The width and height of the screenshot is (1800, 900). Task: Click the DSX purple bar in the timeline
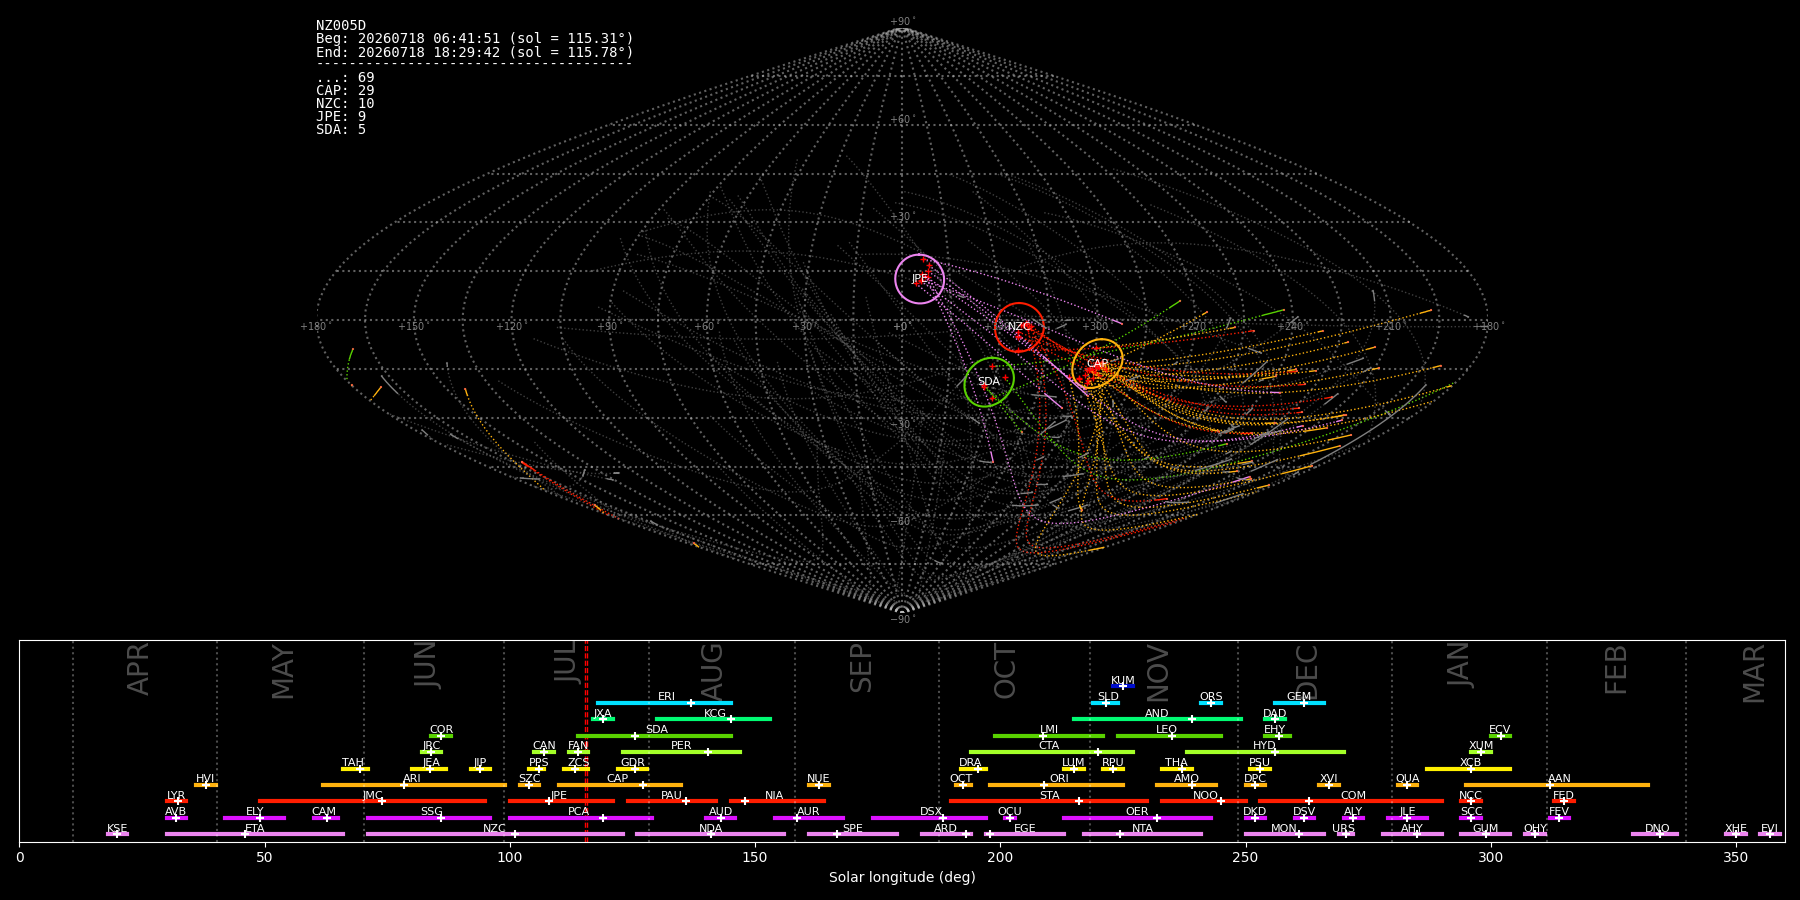coord(929,818)
